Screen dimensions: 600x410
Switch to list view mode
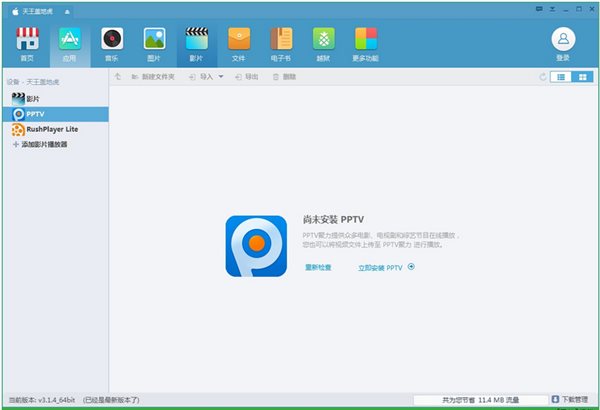[561, 77]
